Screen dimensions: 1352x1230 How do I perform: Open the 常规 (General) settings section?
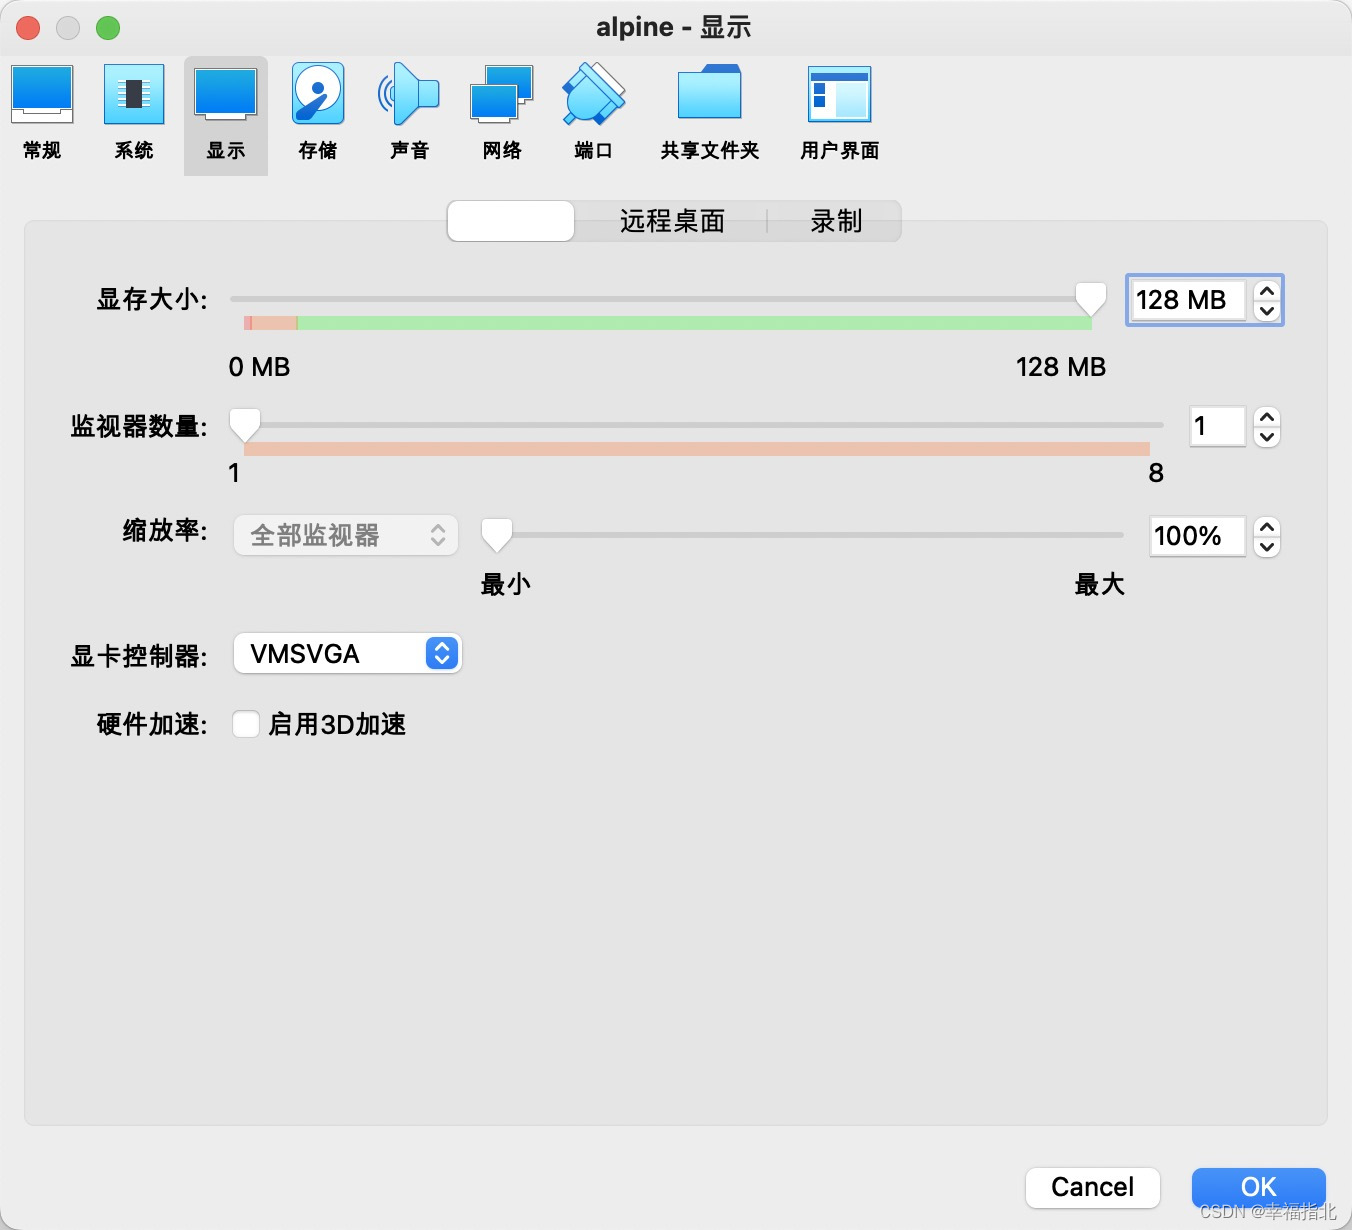(x=42, y=112)
